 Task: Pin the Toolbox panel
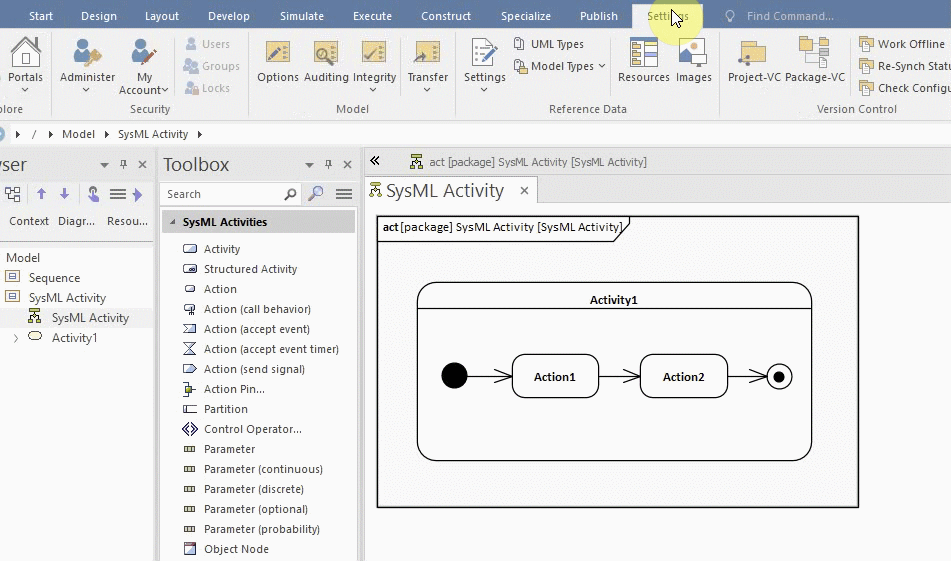(328, 165)
